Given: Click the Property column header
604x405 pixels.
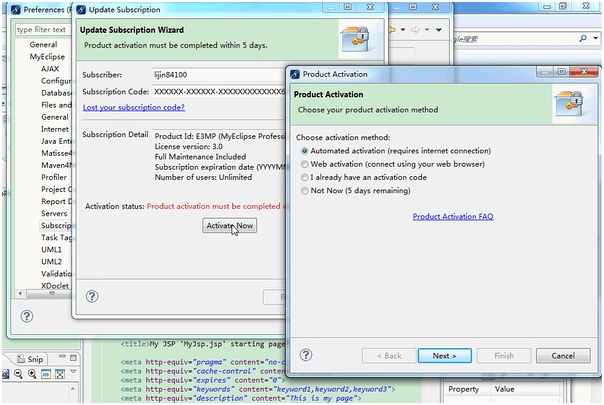Looking at the screenshot, I should tap(463, 389).
